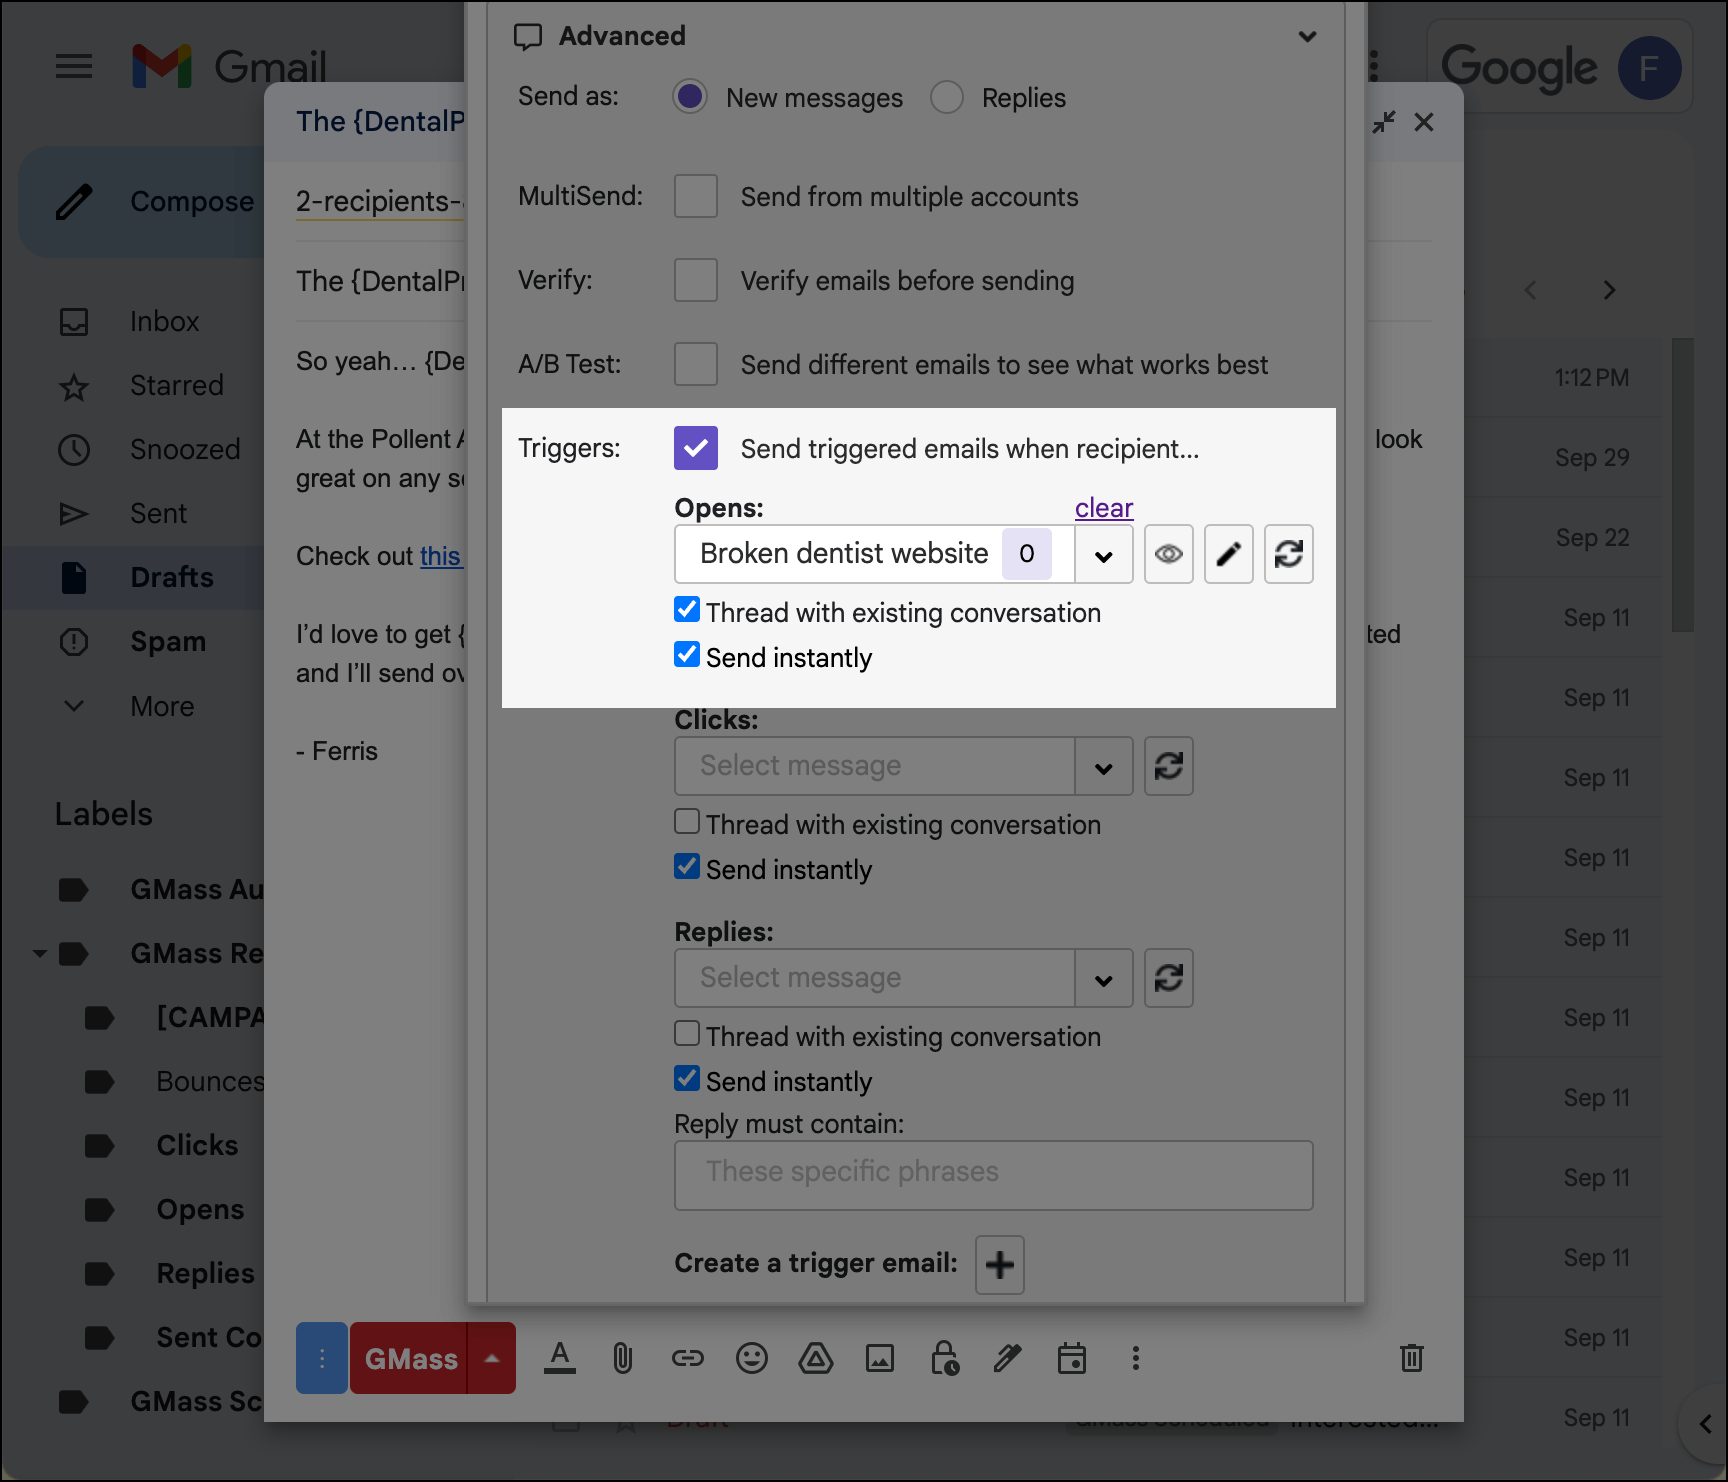The width and height of the screenshot is (1728, 1482).
Task: Attach files with the paperclip icon
Action: click(x=623, y=1358)
